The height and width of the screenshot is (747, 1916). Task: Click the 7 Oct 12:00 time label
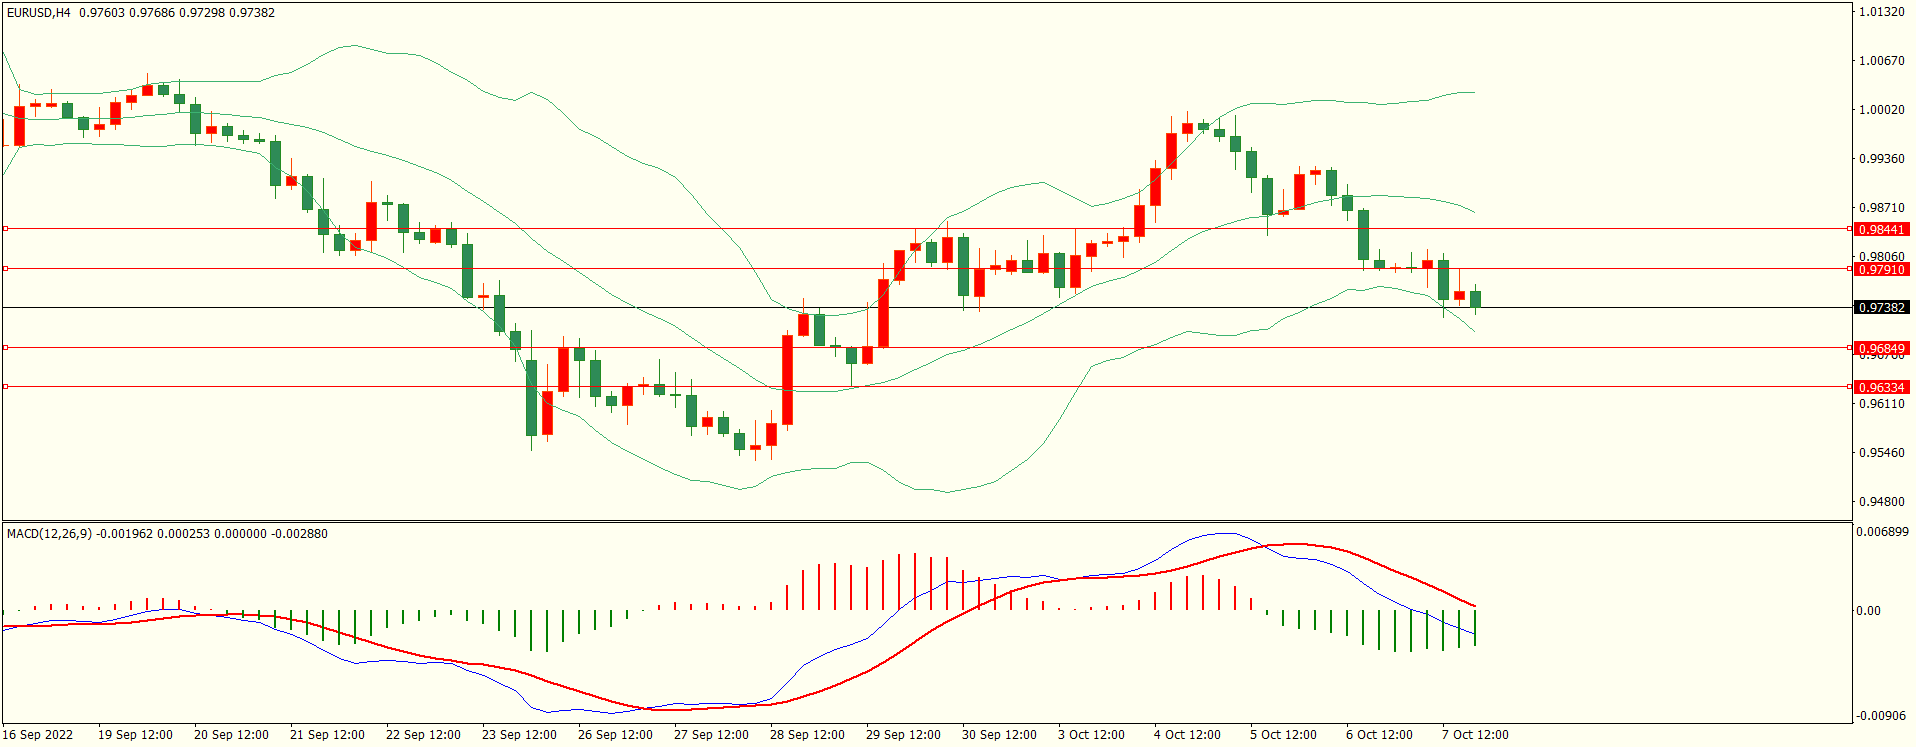tap(1475, 735)
